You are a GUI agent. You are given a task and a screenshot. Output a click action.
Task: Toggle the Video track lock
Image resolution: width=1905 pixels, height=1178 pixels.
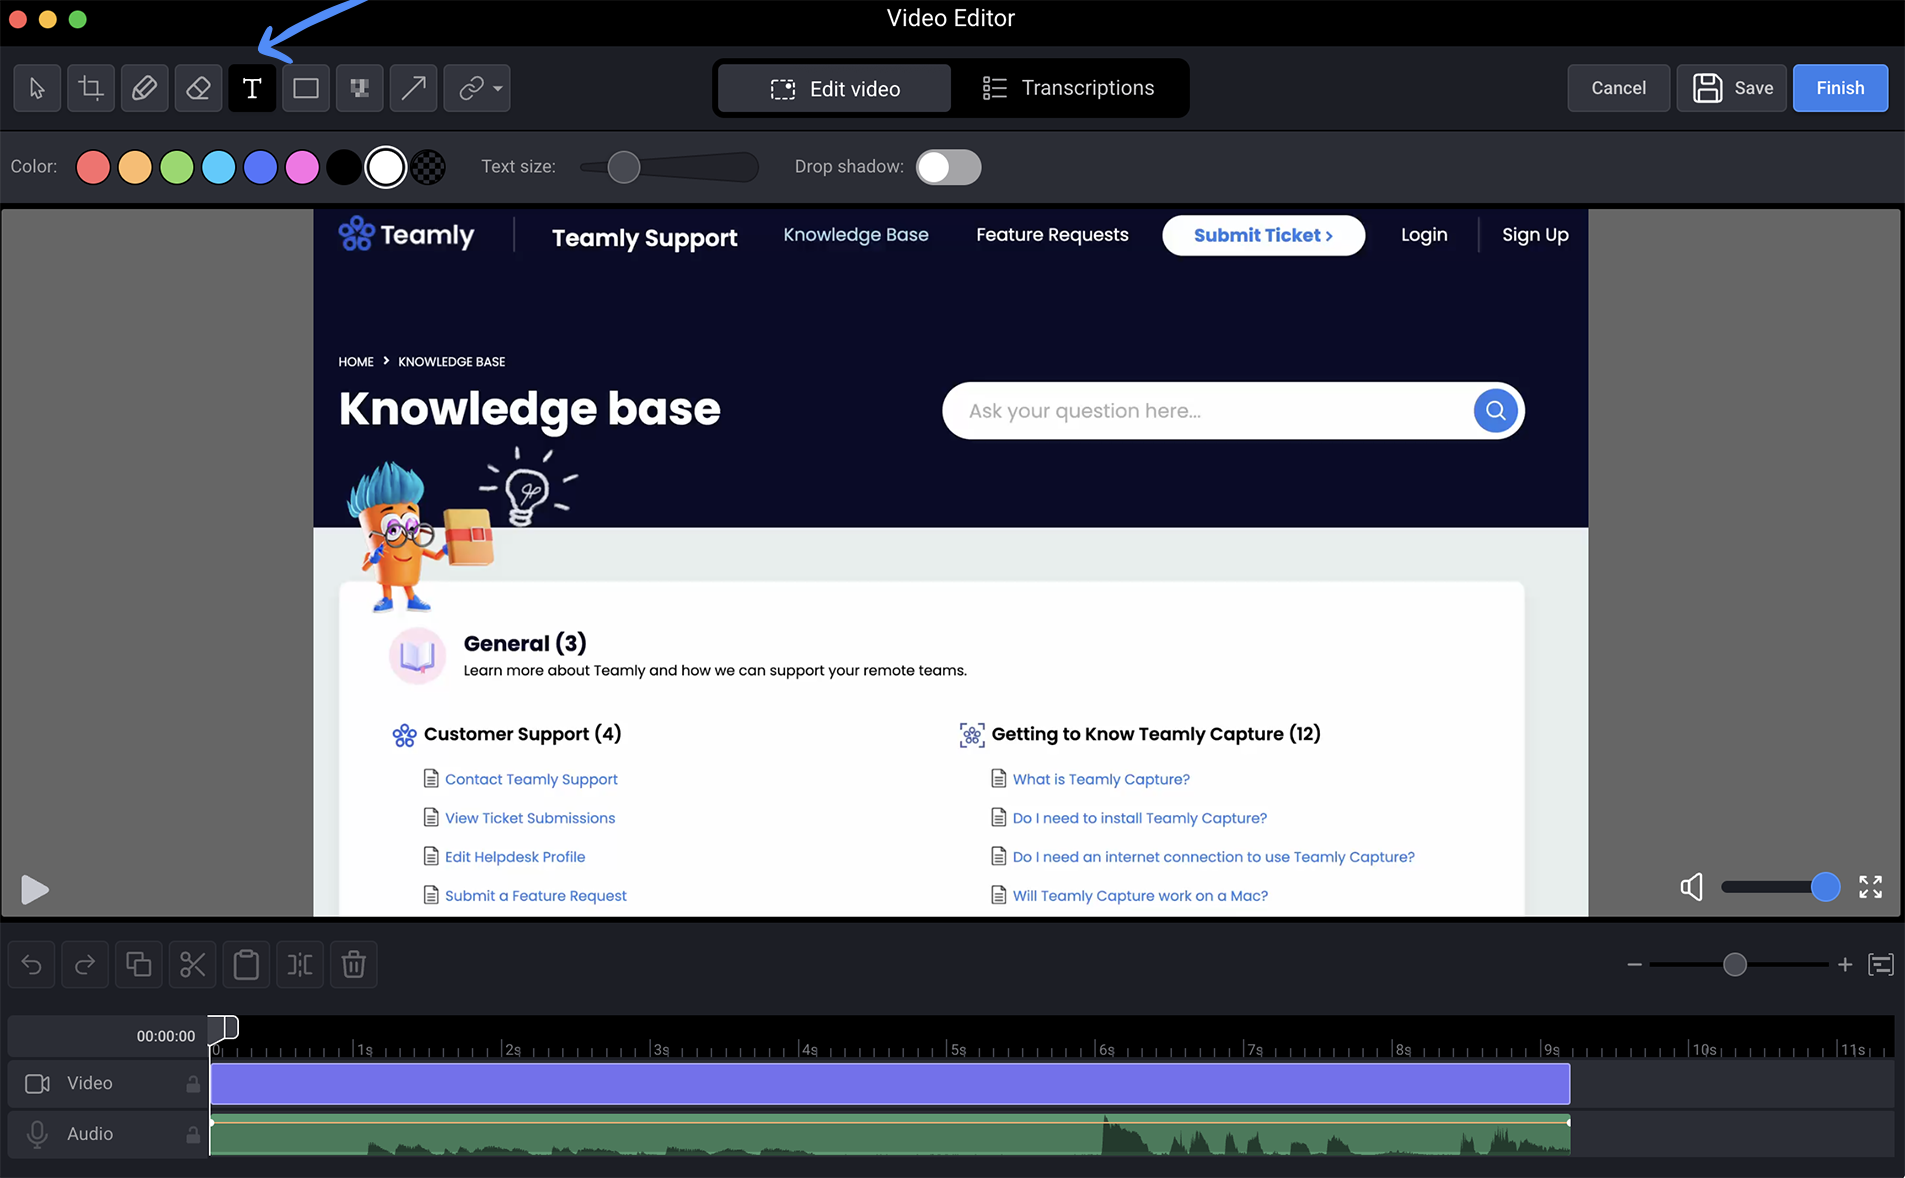(x=193, y=1084)
